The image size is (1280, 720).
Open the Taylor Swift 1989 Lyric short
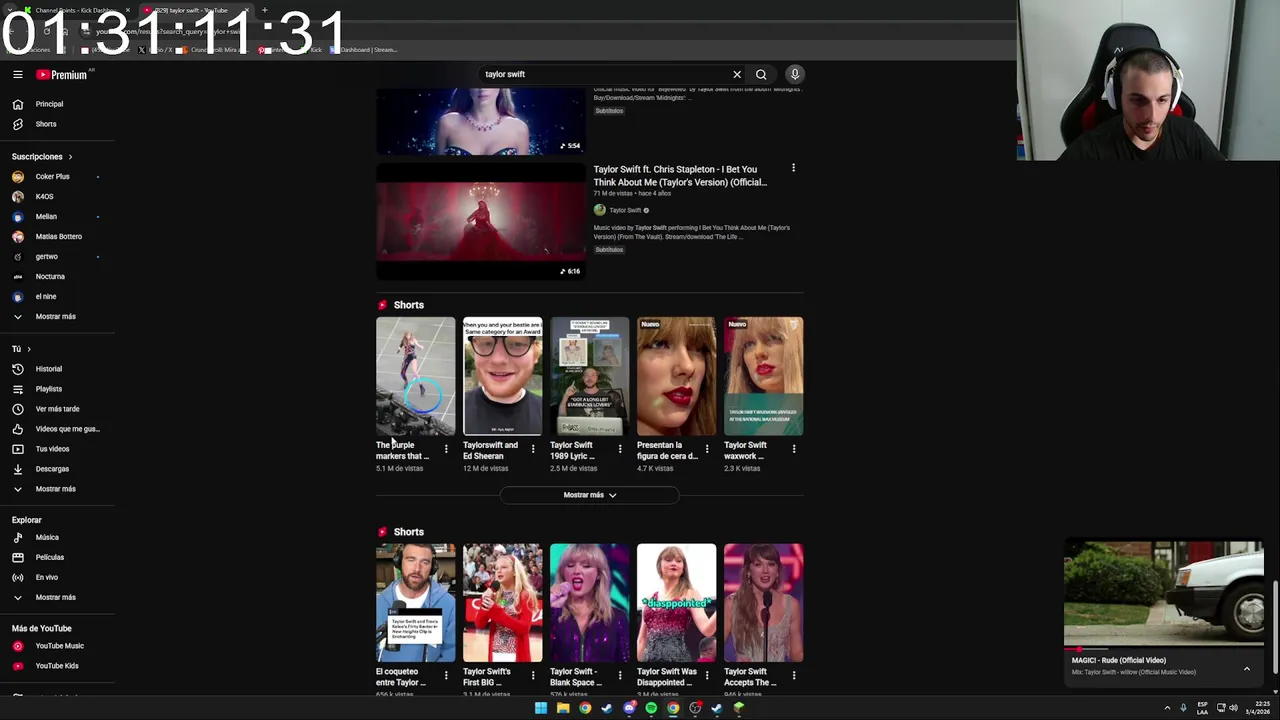tap(589, 377)
